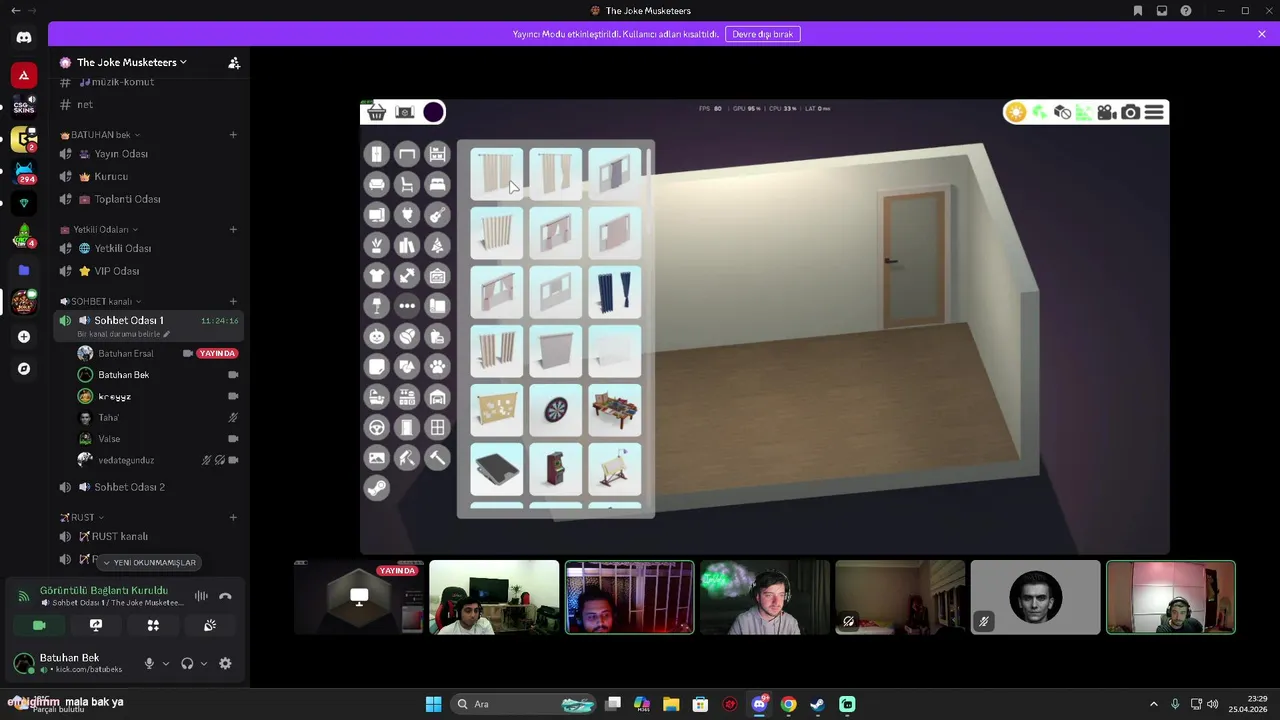Toggle the sun lighting button
1280x720 pixels.
click(1016, 112)
